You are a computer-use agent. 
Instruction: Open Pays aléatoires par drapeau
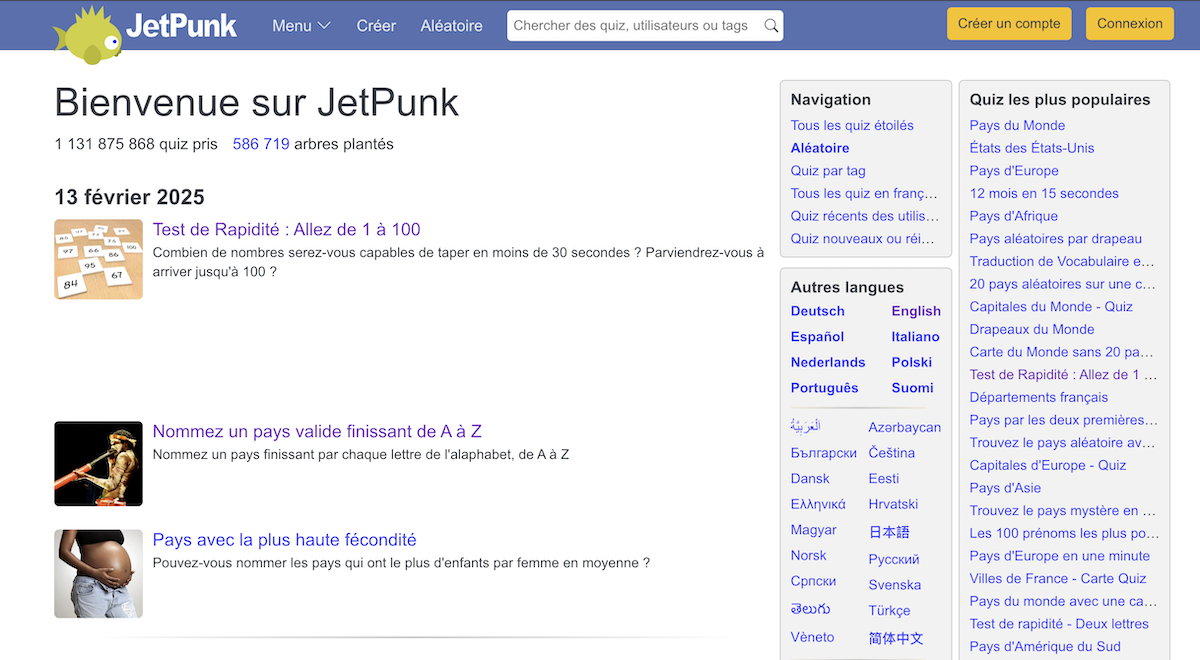point(1056,239)
